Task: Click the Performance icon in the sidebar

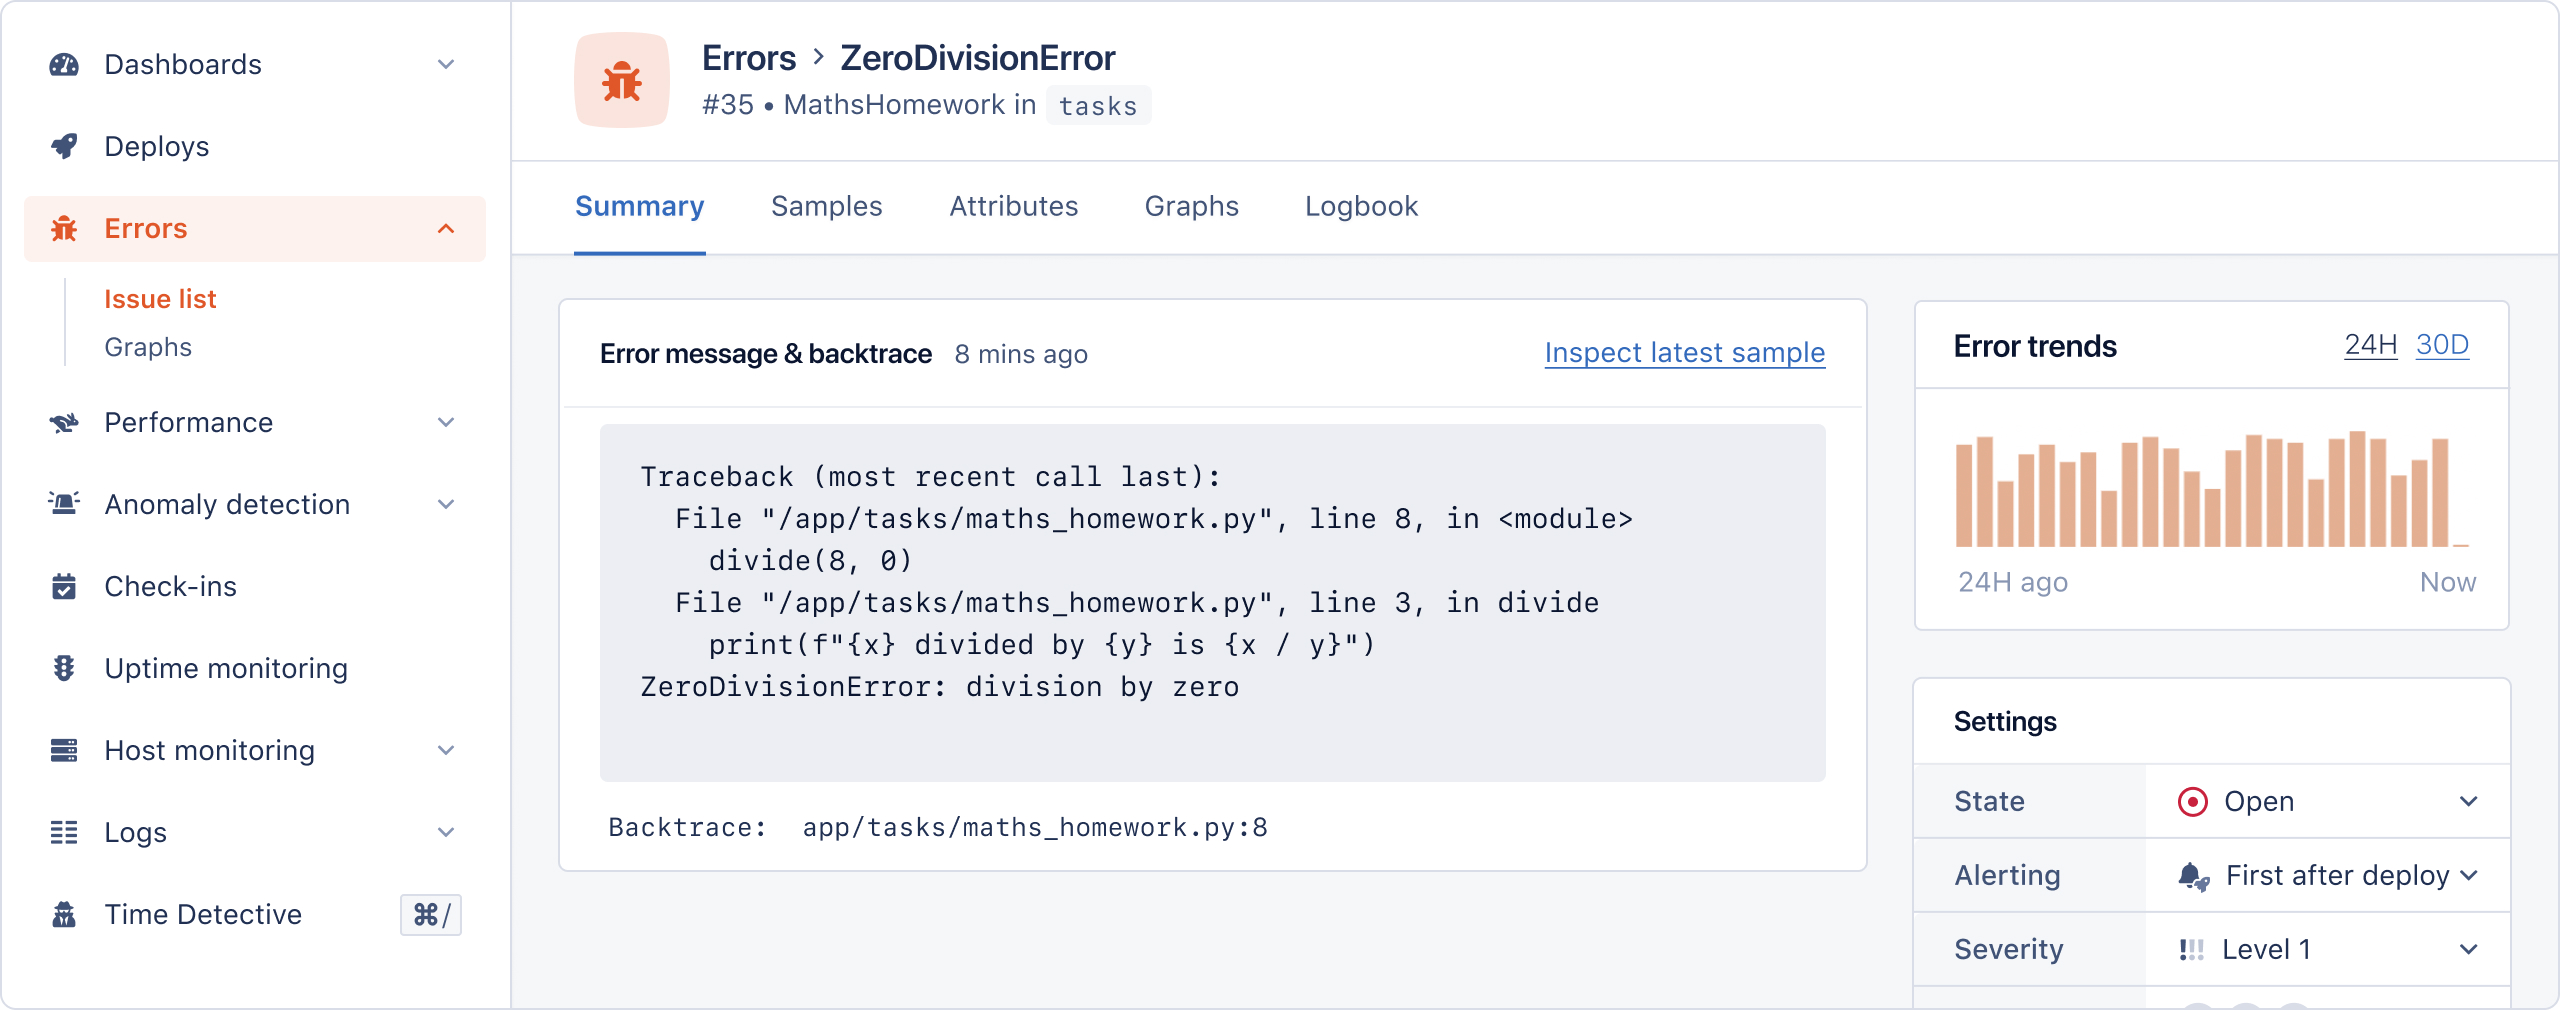Action: coord(64,423)
